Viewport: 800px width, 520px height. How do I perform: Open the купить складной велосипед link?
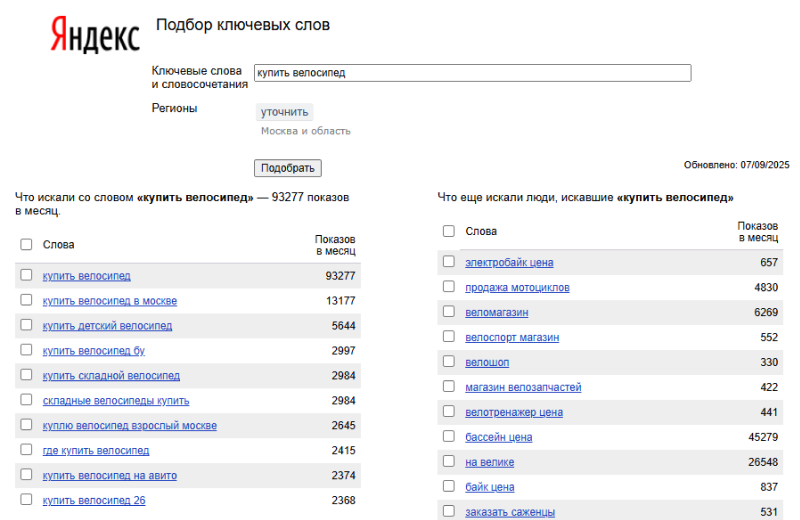click(x=111, y=376)
